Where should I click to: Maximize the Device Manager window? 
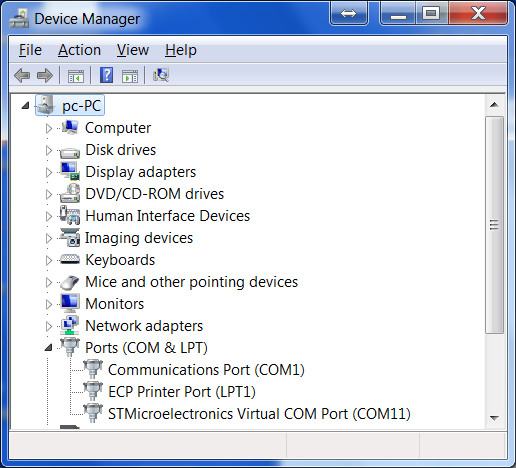tap(432, 13)
